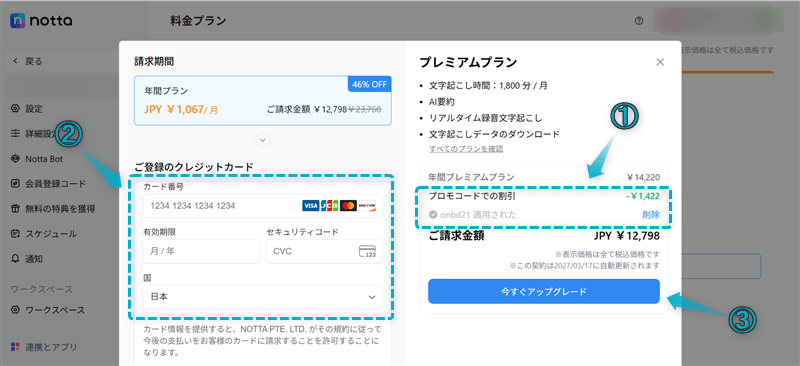Click the gift icon for 無料の特典
This screenshot has width=800, height=366.
[x=15, y=209]
